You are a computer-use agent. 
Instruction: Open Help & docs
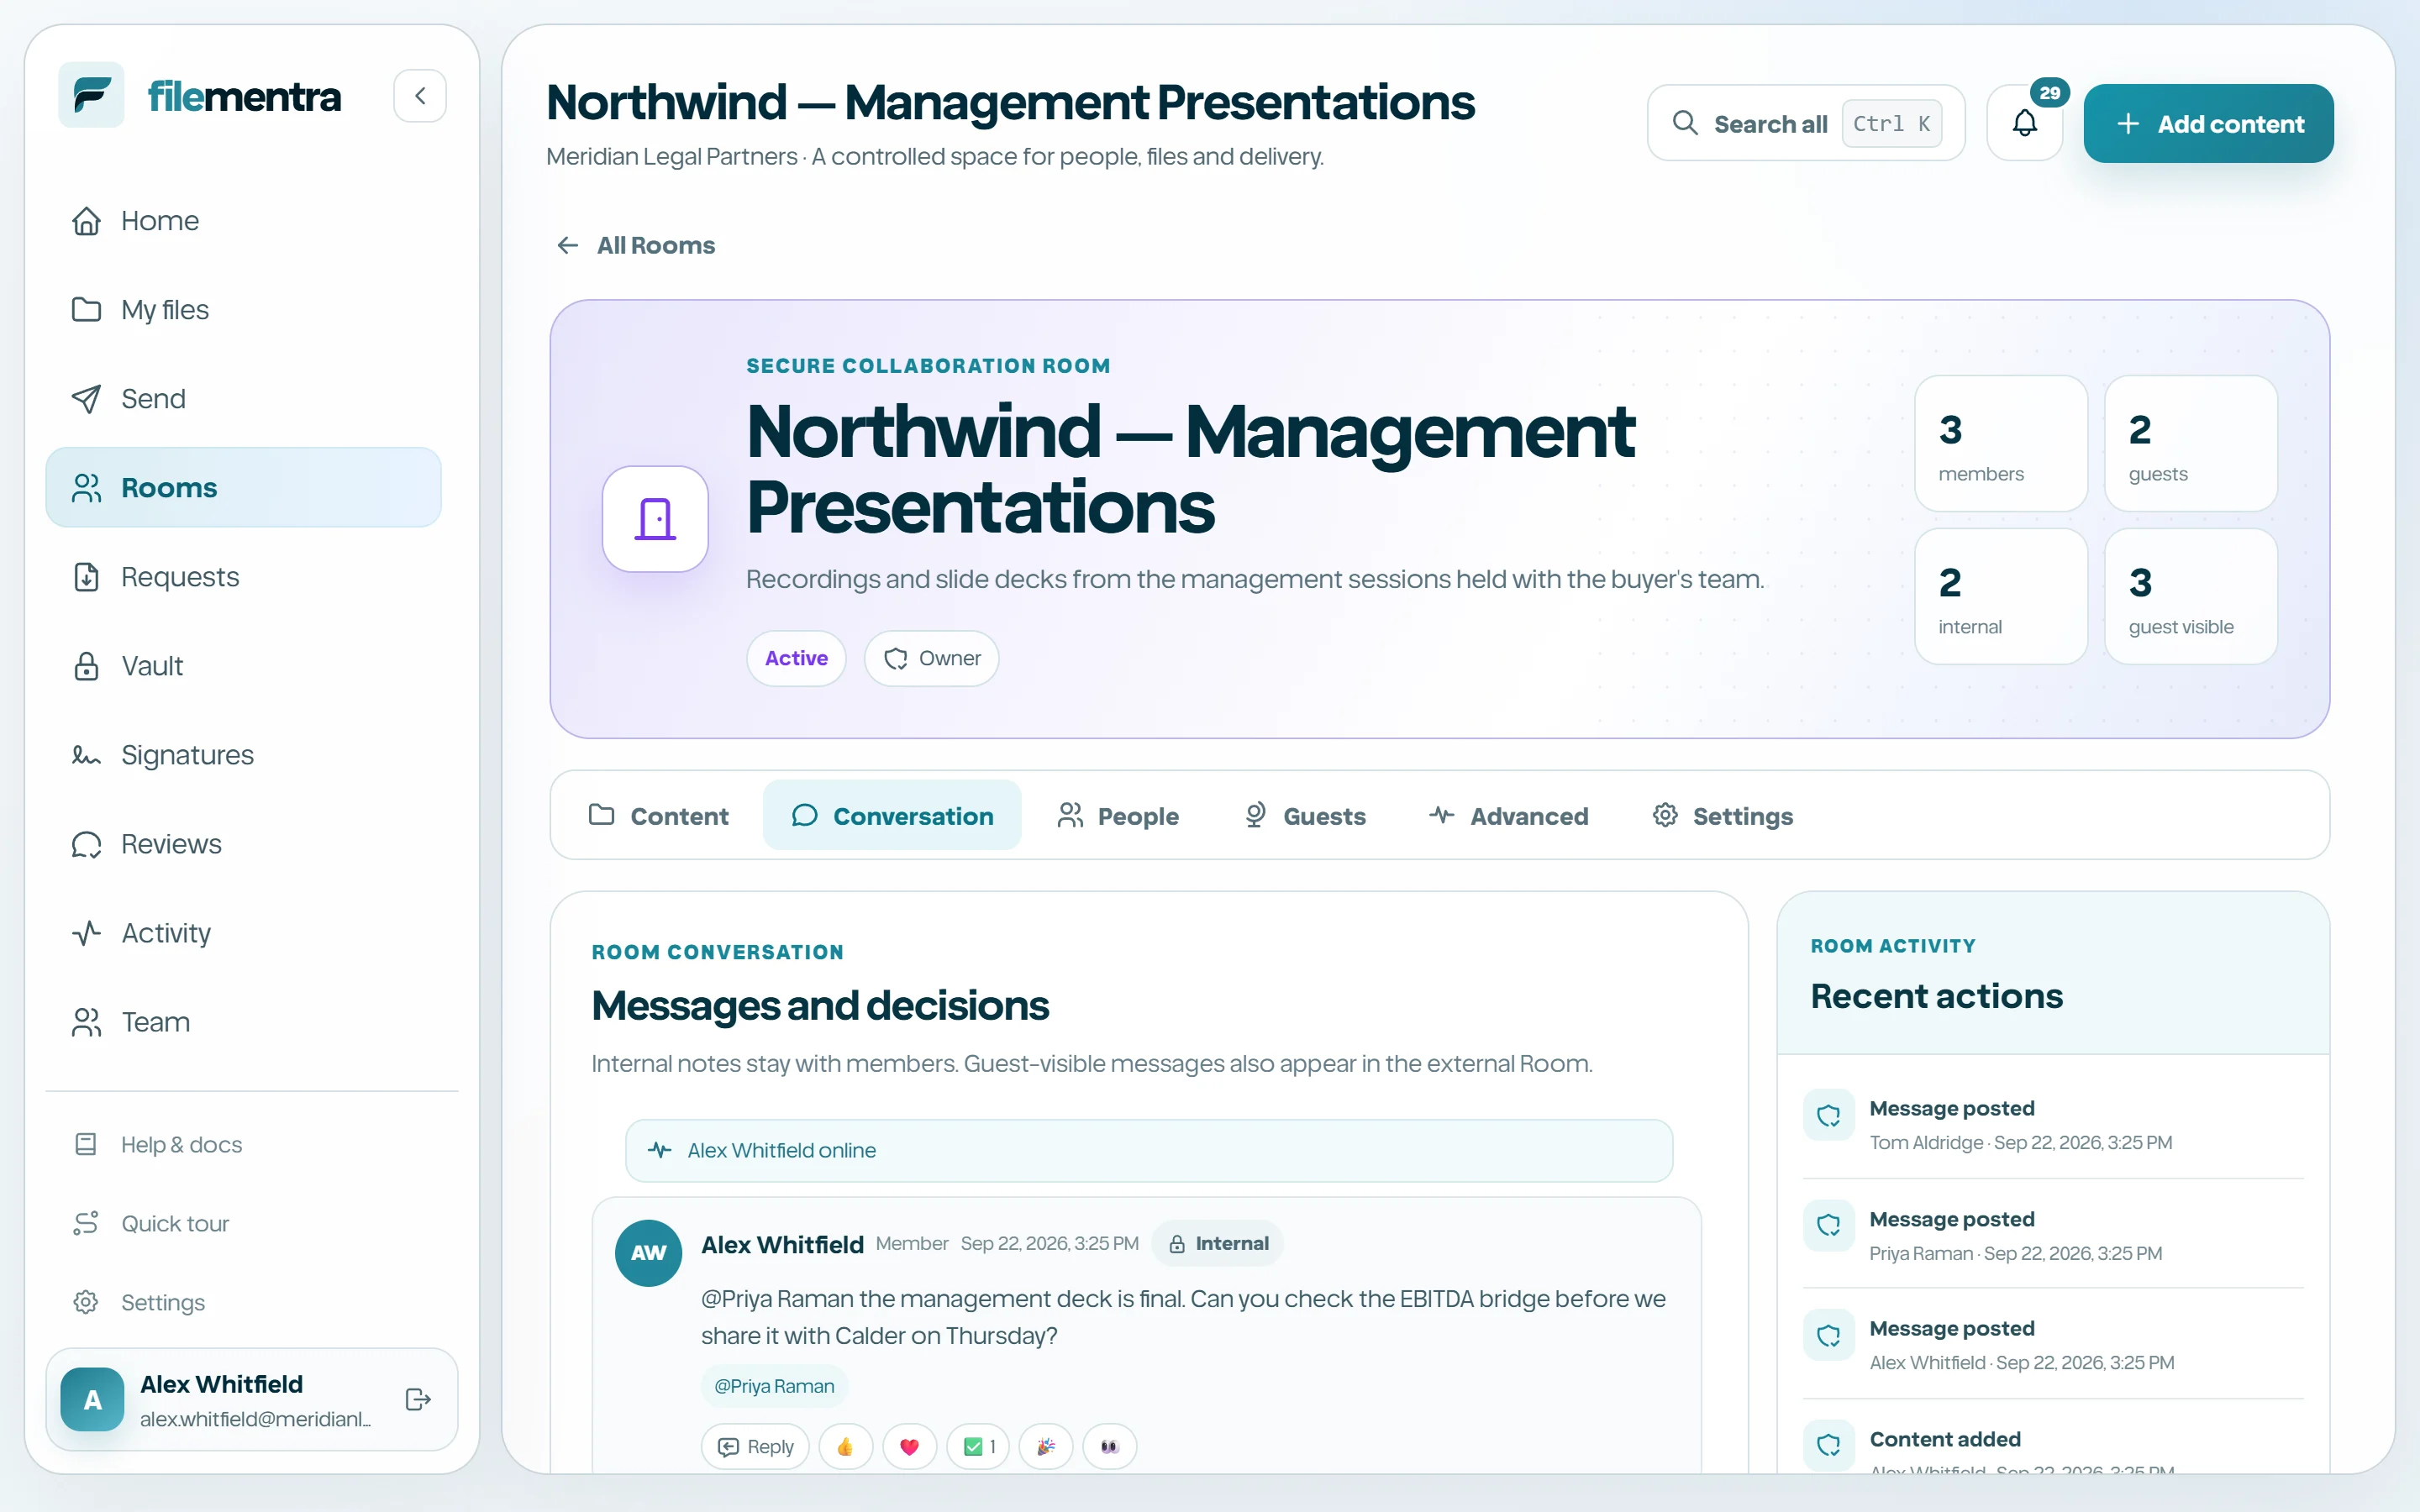tap(243, 1144)
